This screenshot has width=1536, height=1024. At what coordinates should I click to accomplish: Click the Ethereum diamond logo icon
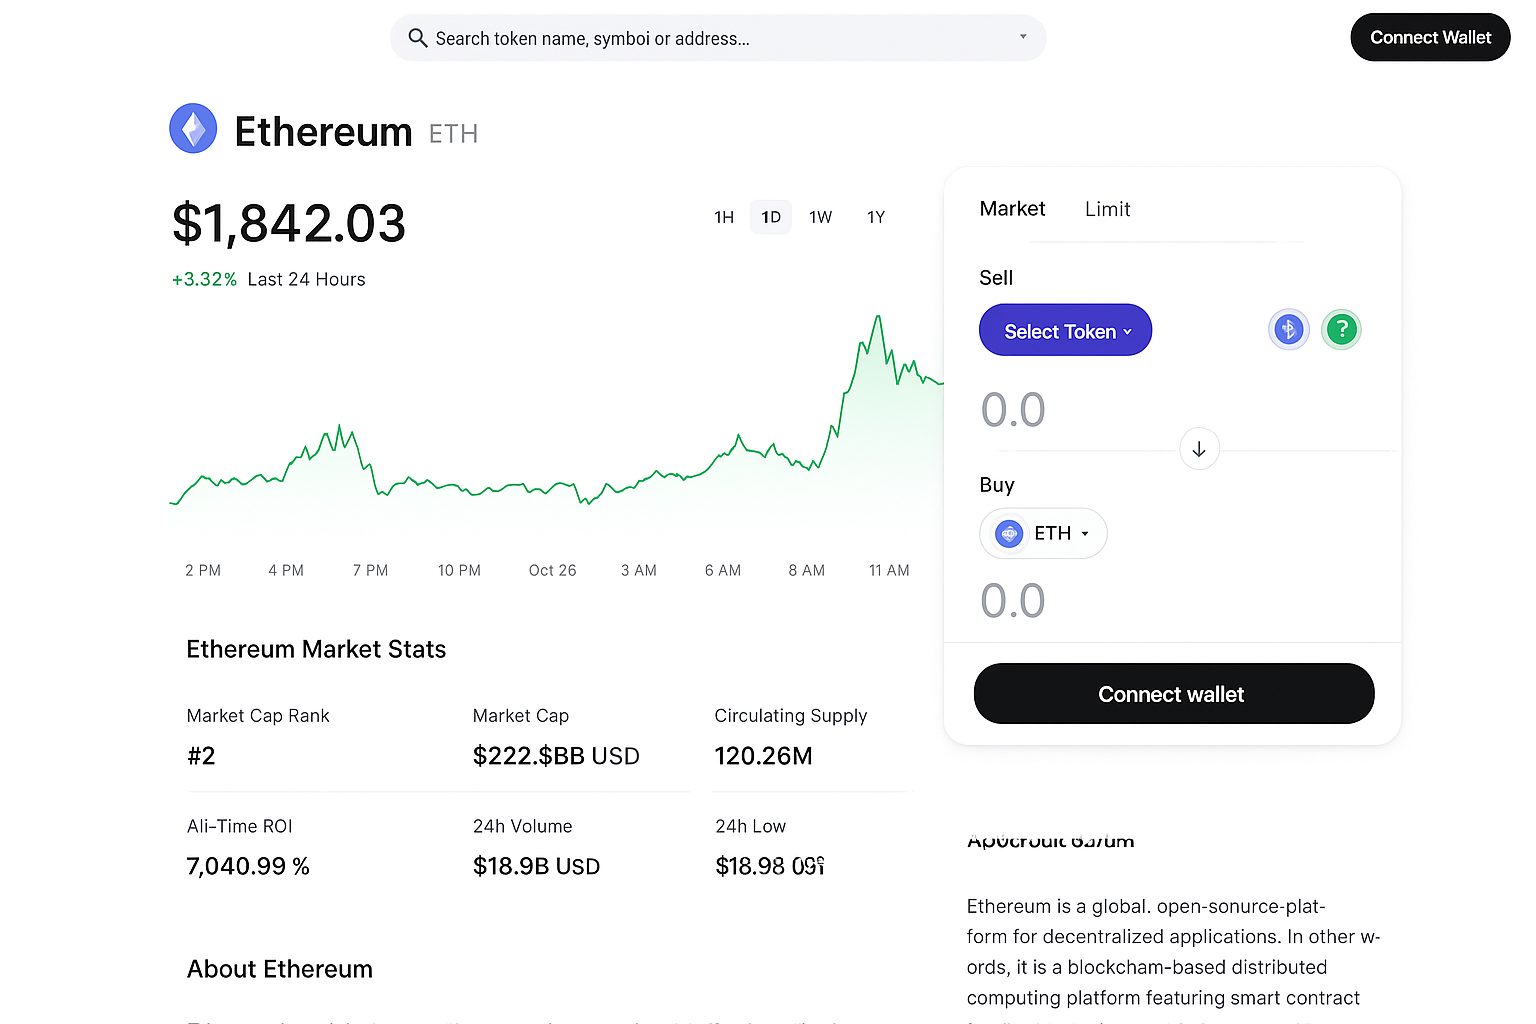click(x=193, y=128)
